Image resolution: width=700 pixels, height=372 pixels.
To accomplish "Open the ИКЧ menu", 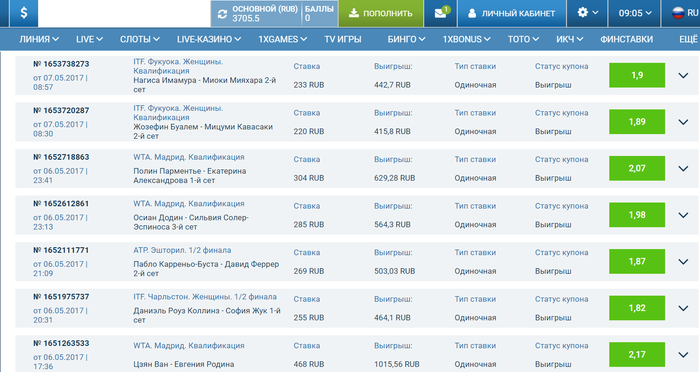I will coord(570,39).
